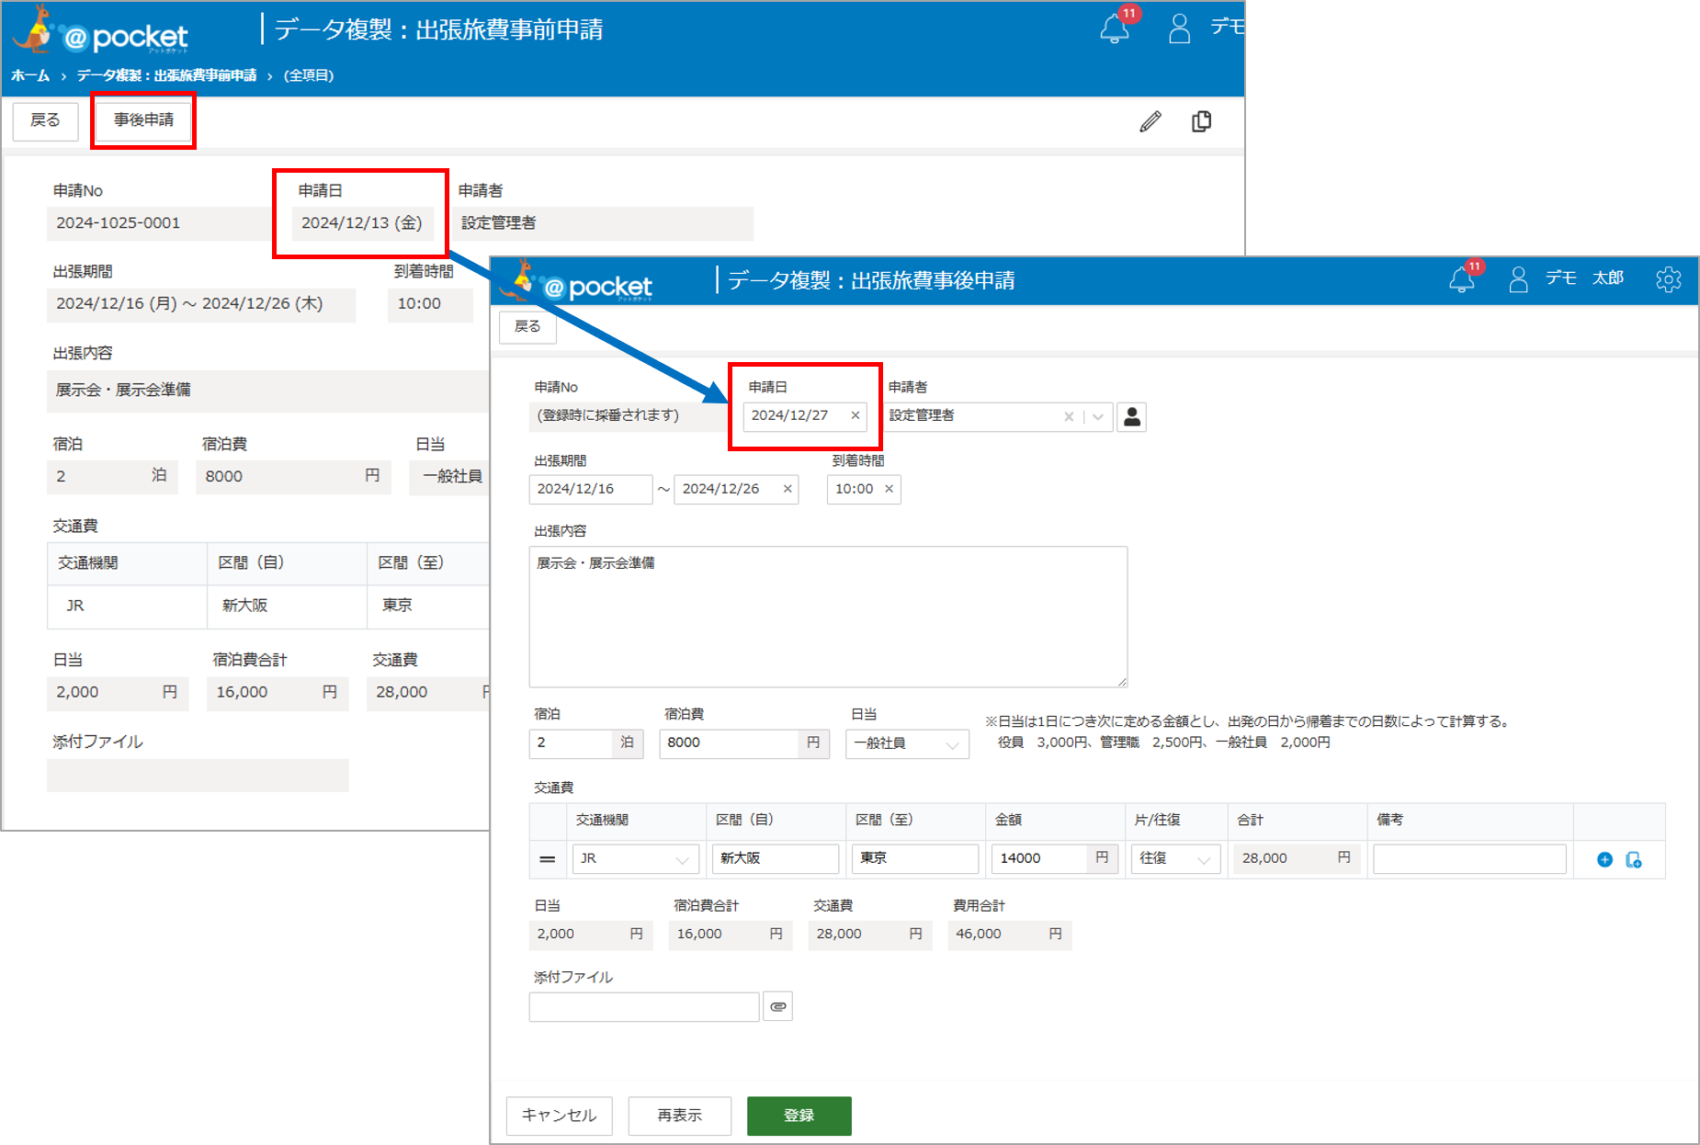Click the green 登録 button

click(x=799, y=1116)
